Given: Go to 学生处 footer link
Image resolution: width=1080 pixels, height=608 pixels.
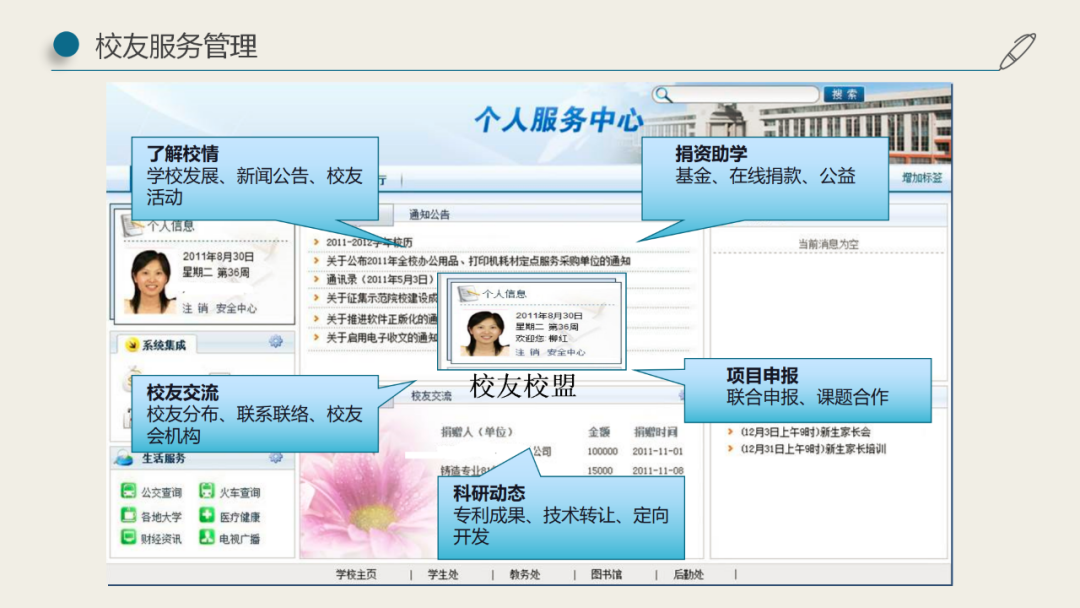Looking at the screenshot, I should tap(443, 574).
